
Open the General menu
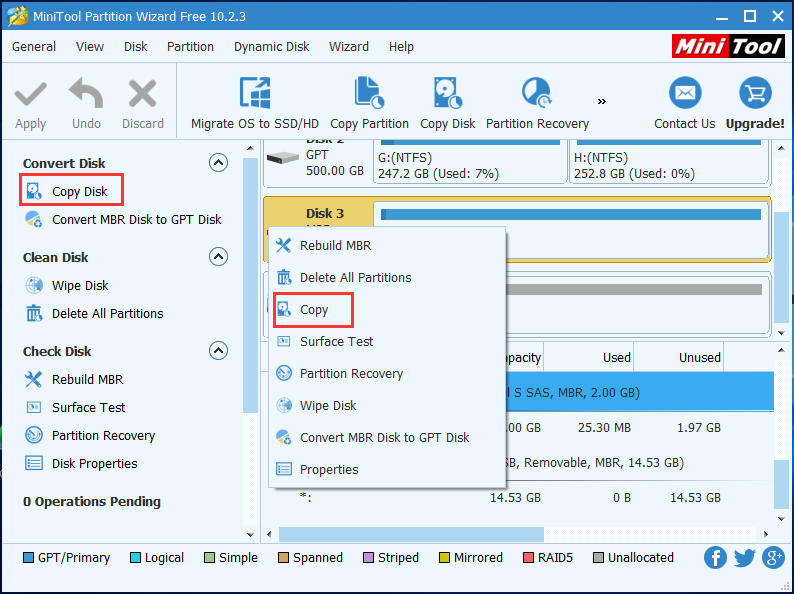[34, 47]
